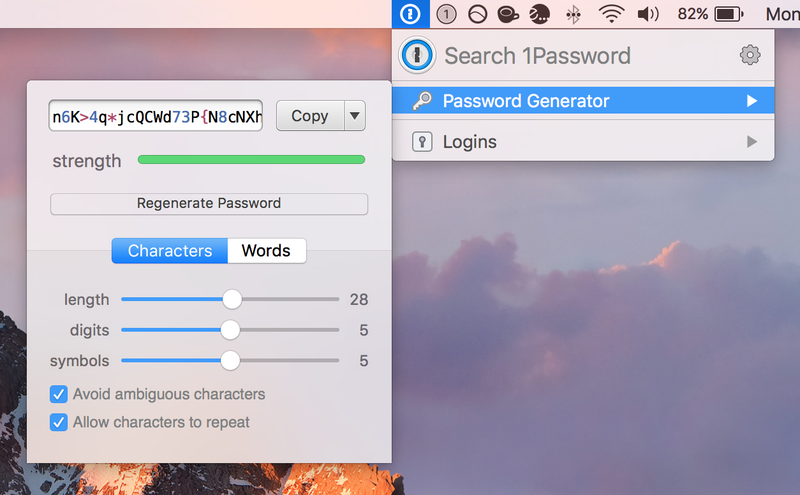The height and width of the screenshot is (495, 800).
Task: Expand the Password Generator submenu arrow
Action: pos(752,101)
